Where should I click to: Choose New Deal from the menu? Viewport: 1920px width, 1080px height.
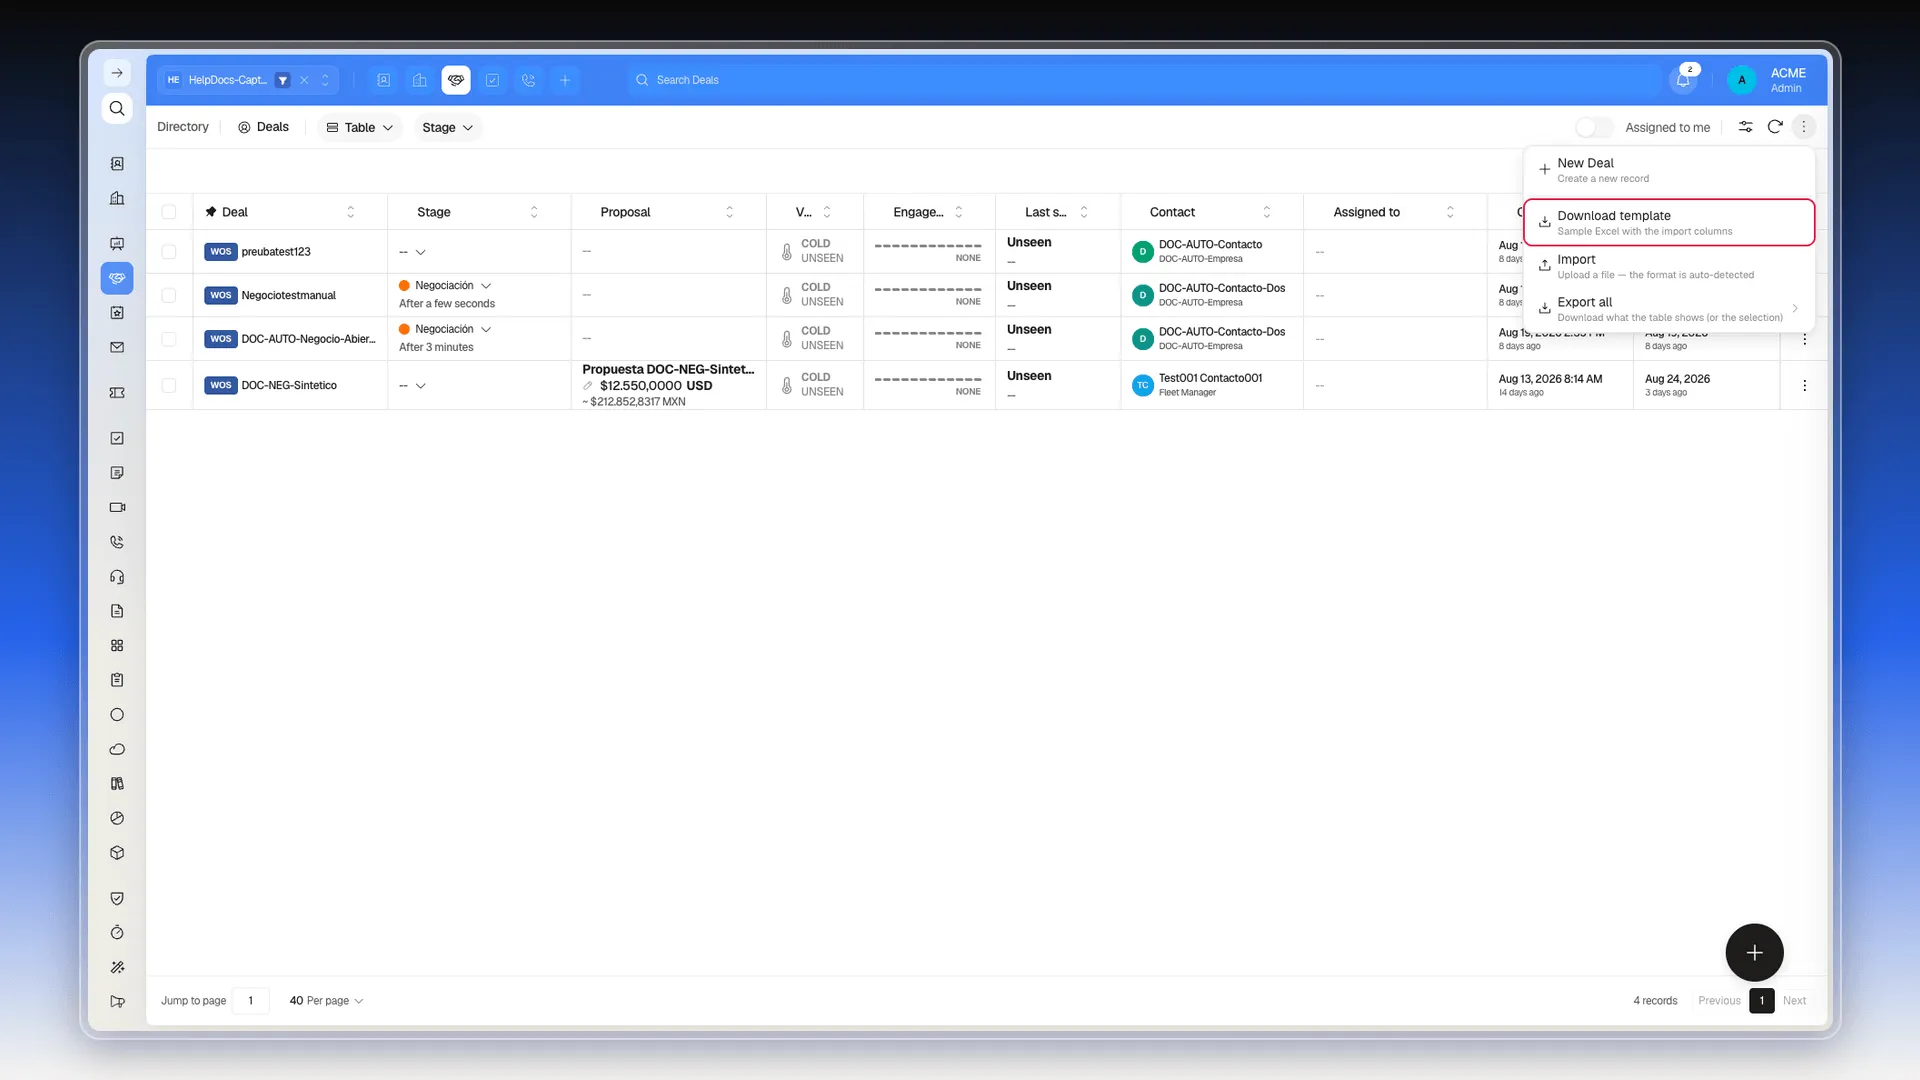[1669, 170]
